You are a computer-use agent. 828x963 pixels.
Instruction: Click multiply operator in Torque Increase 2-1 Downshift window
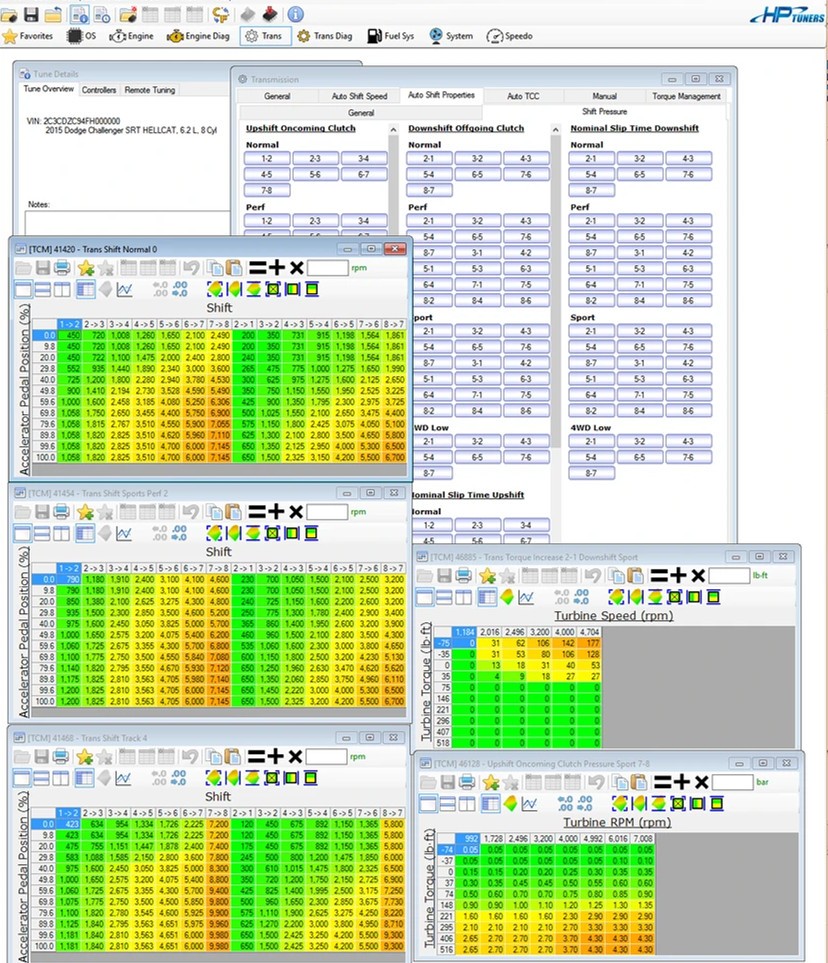click(698, 575)
